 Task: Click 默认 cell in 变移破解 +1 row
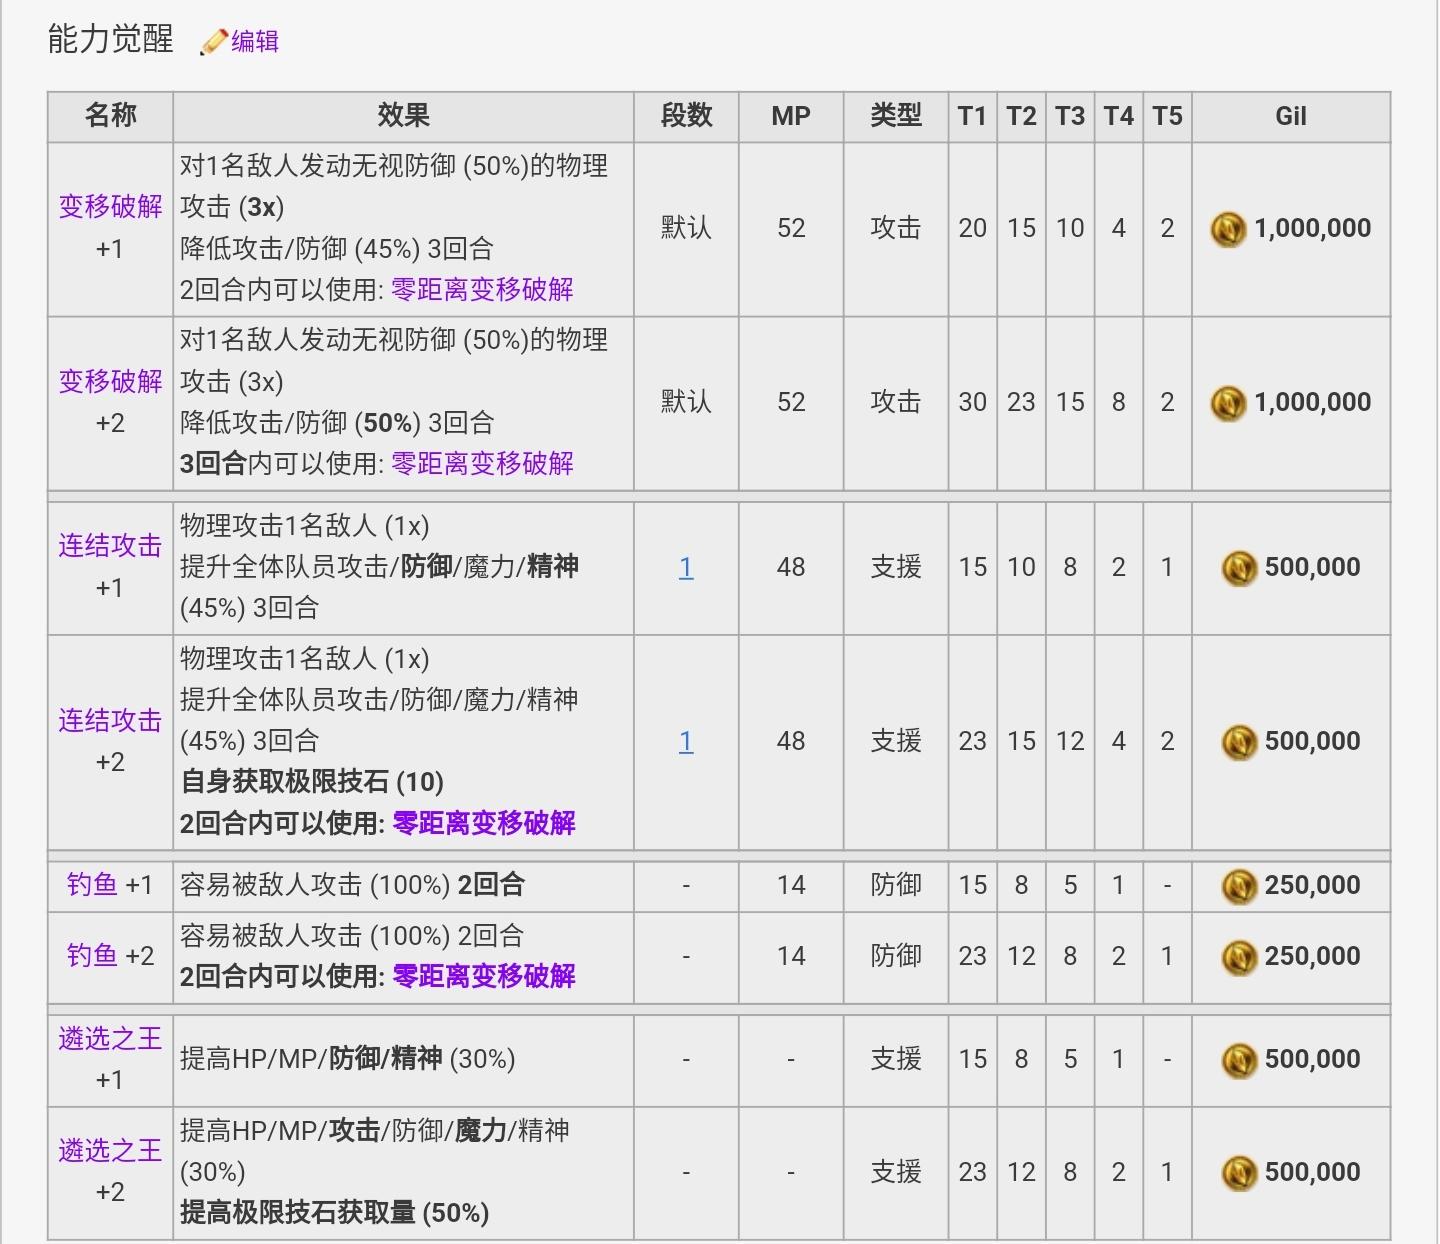[x=686, y=229]
